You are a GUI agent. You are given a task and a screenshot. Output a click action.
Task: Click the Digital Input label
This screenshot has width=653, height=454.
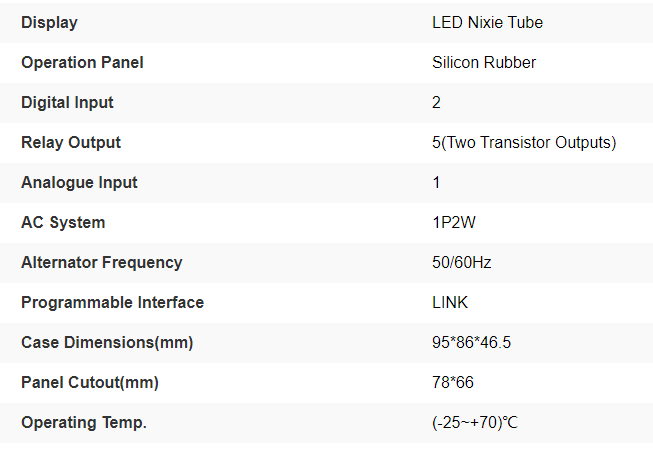[67, 102]
